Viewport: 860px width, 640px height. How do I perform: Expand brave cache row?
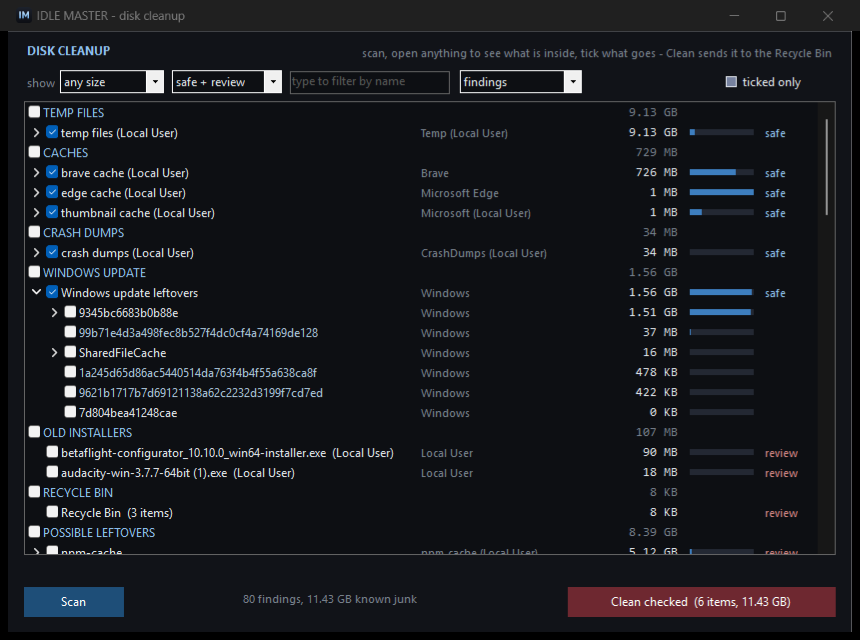pos(36,172)
